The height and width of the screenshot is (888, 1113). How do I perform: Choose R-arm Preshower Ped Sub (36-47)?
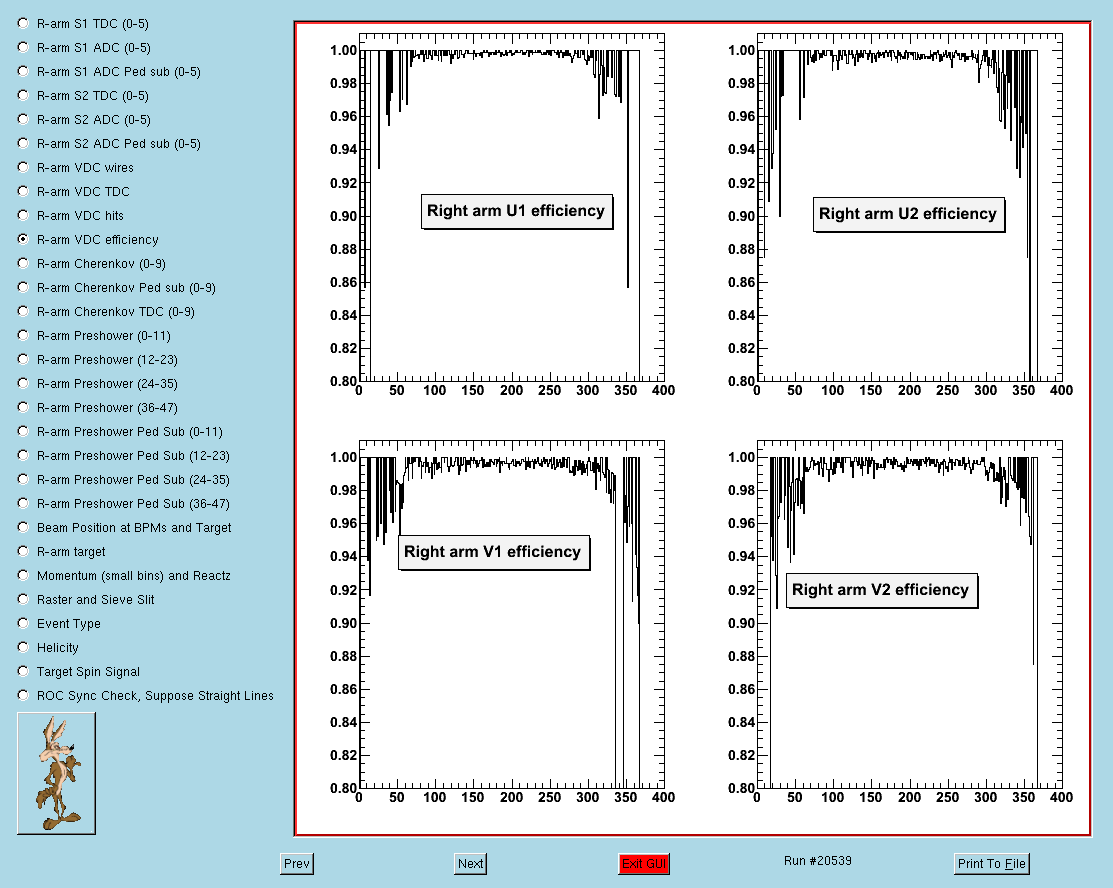[x=23, y=503]
